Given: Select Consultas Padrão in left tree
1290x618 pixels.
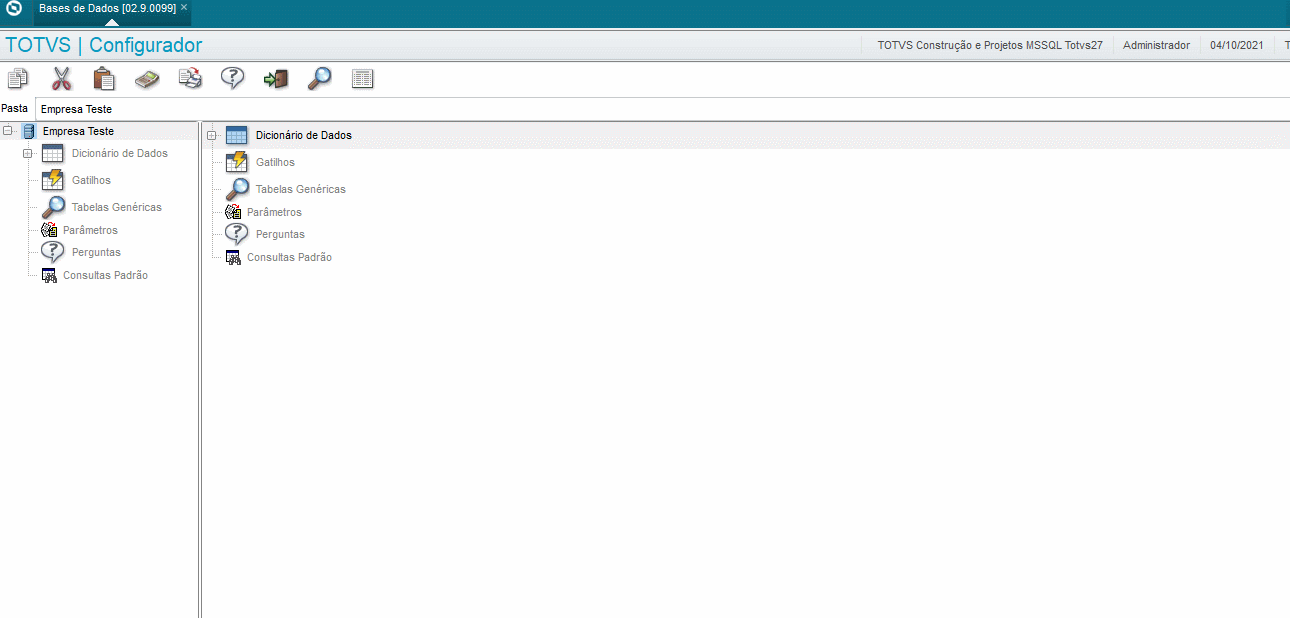Looking at the screenshot, I should [x=105, y=275].
